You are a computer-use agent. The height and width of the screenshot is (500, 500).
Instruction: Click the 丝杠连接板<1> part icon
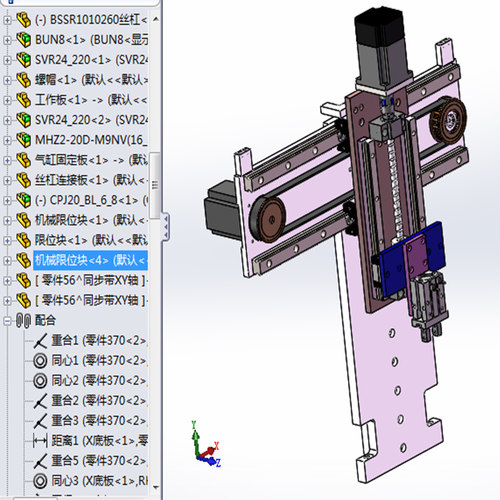click(x=23, y=180)
